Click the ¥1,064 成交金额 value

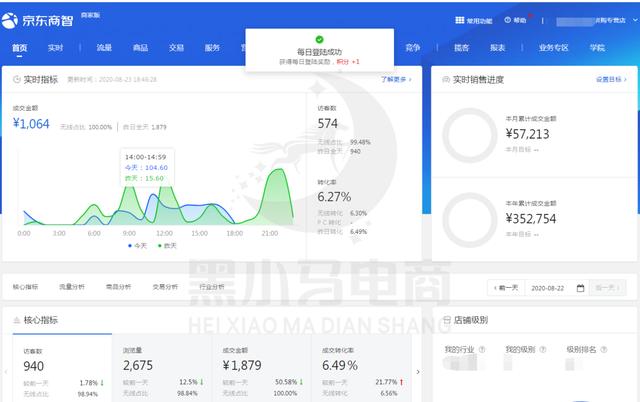tap(31, 124)
